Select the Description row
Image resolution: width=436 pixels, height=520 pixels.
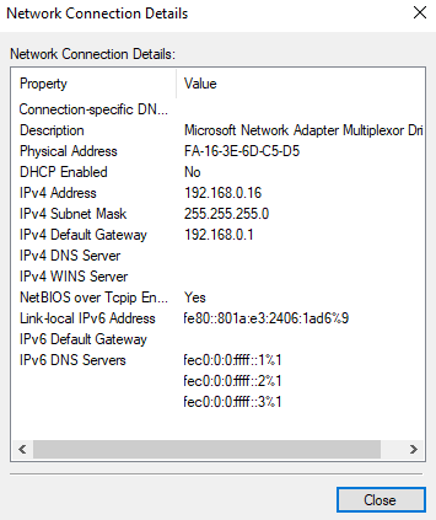(x=218, y=130)
